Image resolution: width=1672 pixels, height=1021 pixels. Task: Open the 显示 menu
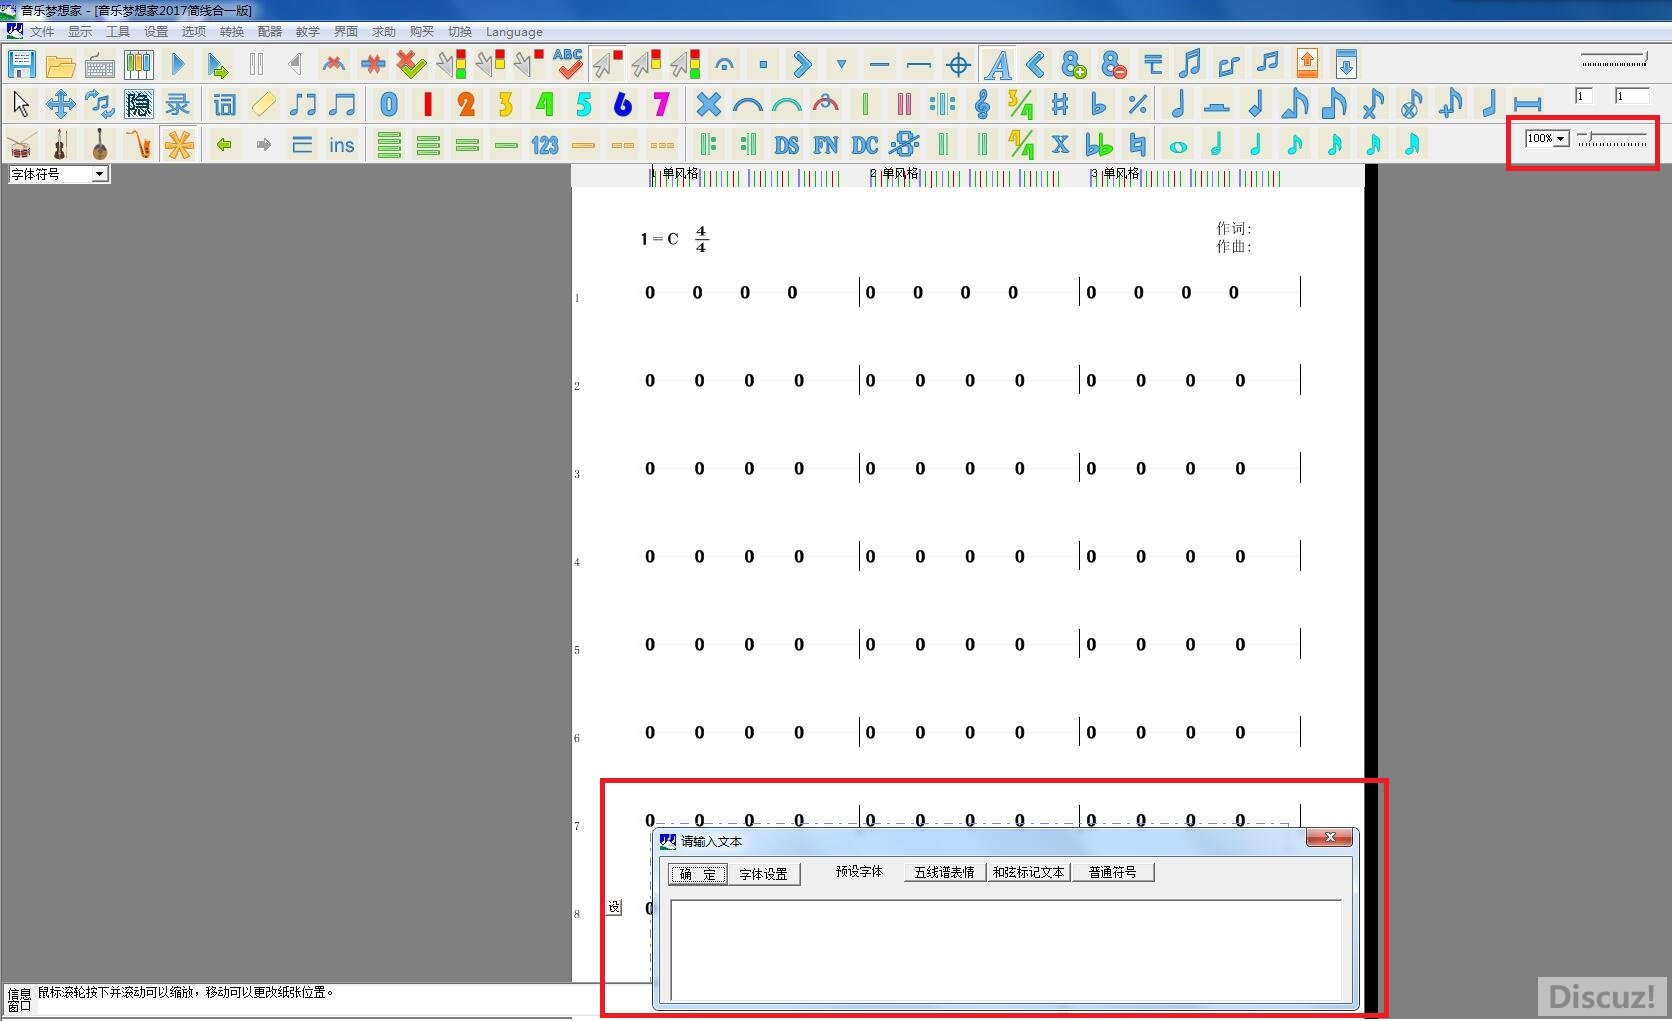(x=80, y=32)
